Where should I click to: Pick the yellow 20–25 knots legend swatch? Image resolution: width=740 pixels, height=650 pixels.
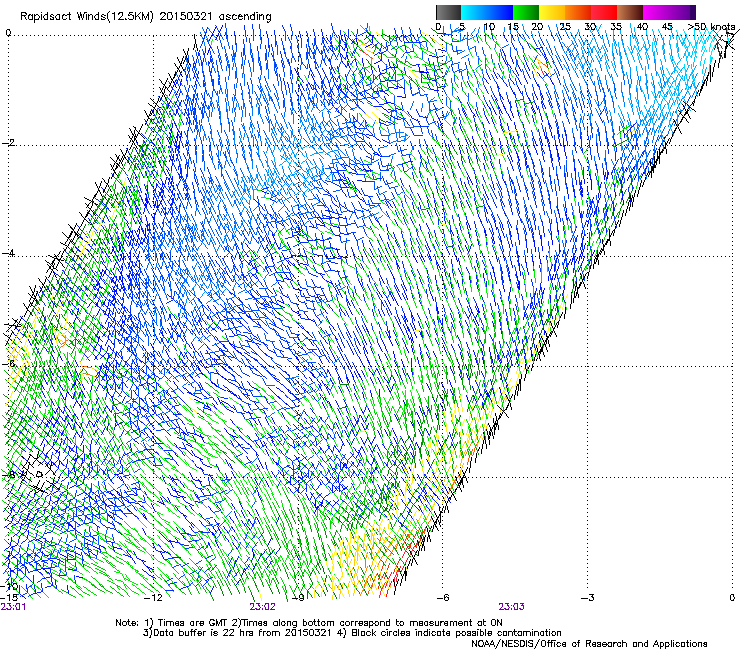(x=552, y=12)
